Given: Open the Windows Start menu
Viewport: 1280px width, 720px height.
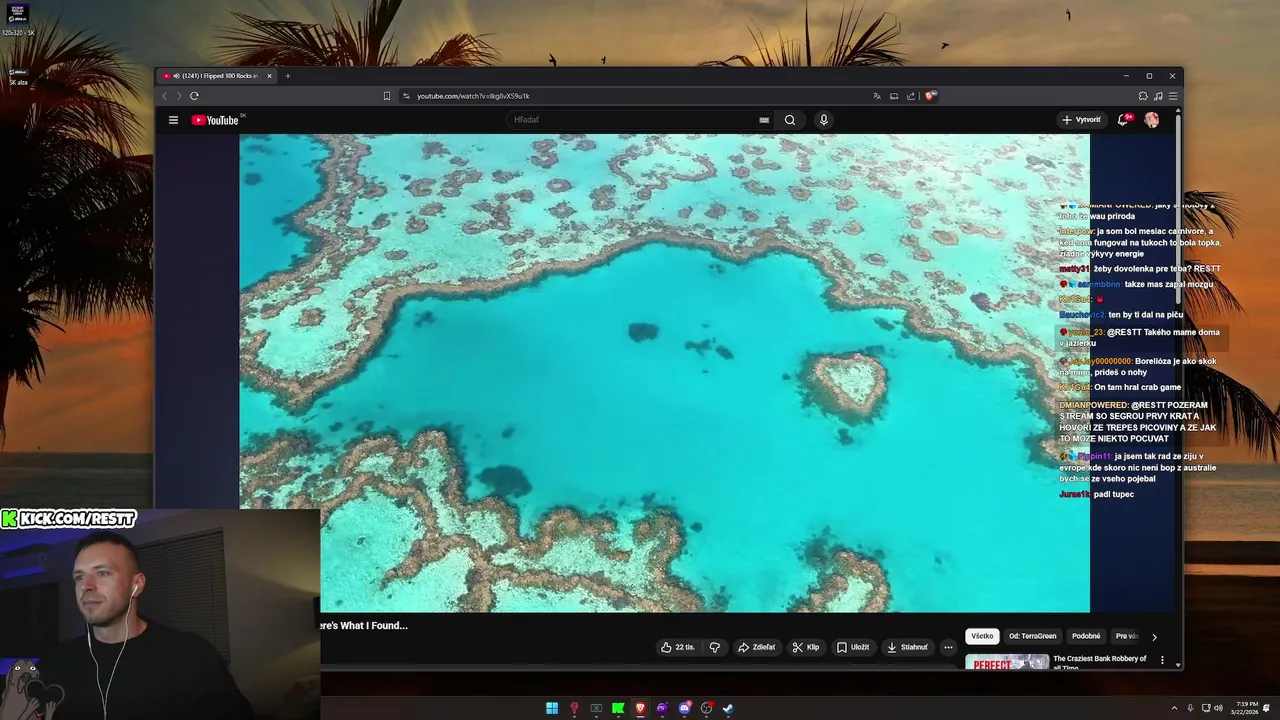Looking at the screenshot, I should click(552, 708).
